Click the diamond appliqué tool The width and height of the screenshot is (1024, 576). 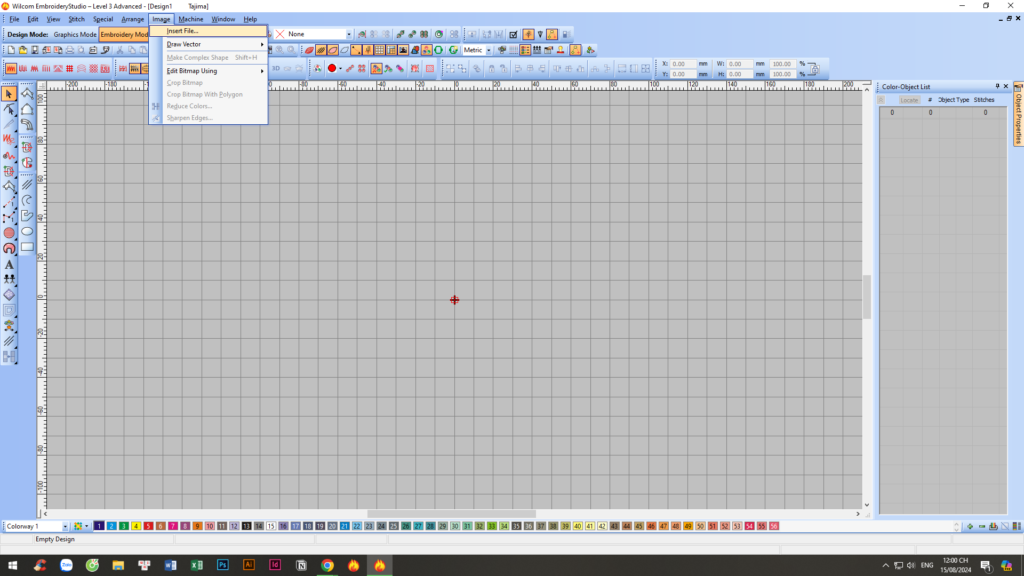9,295
